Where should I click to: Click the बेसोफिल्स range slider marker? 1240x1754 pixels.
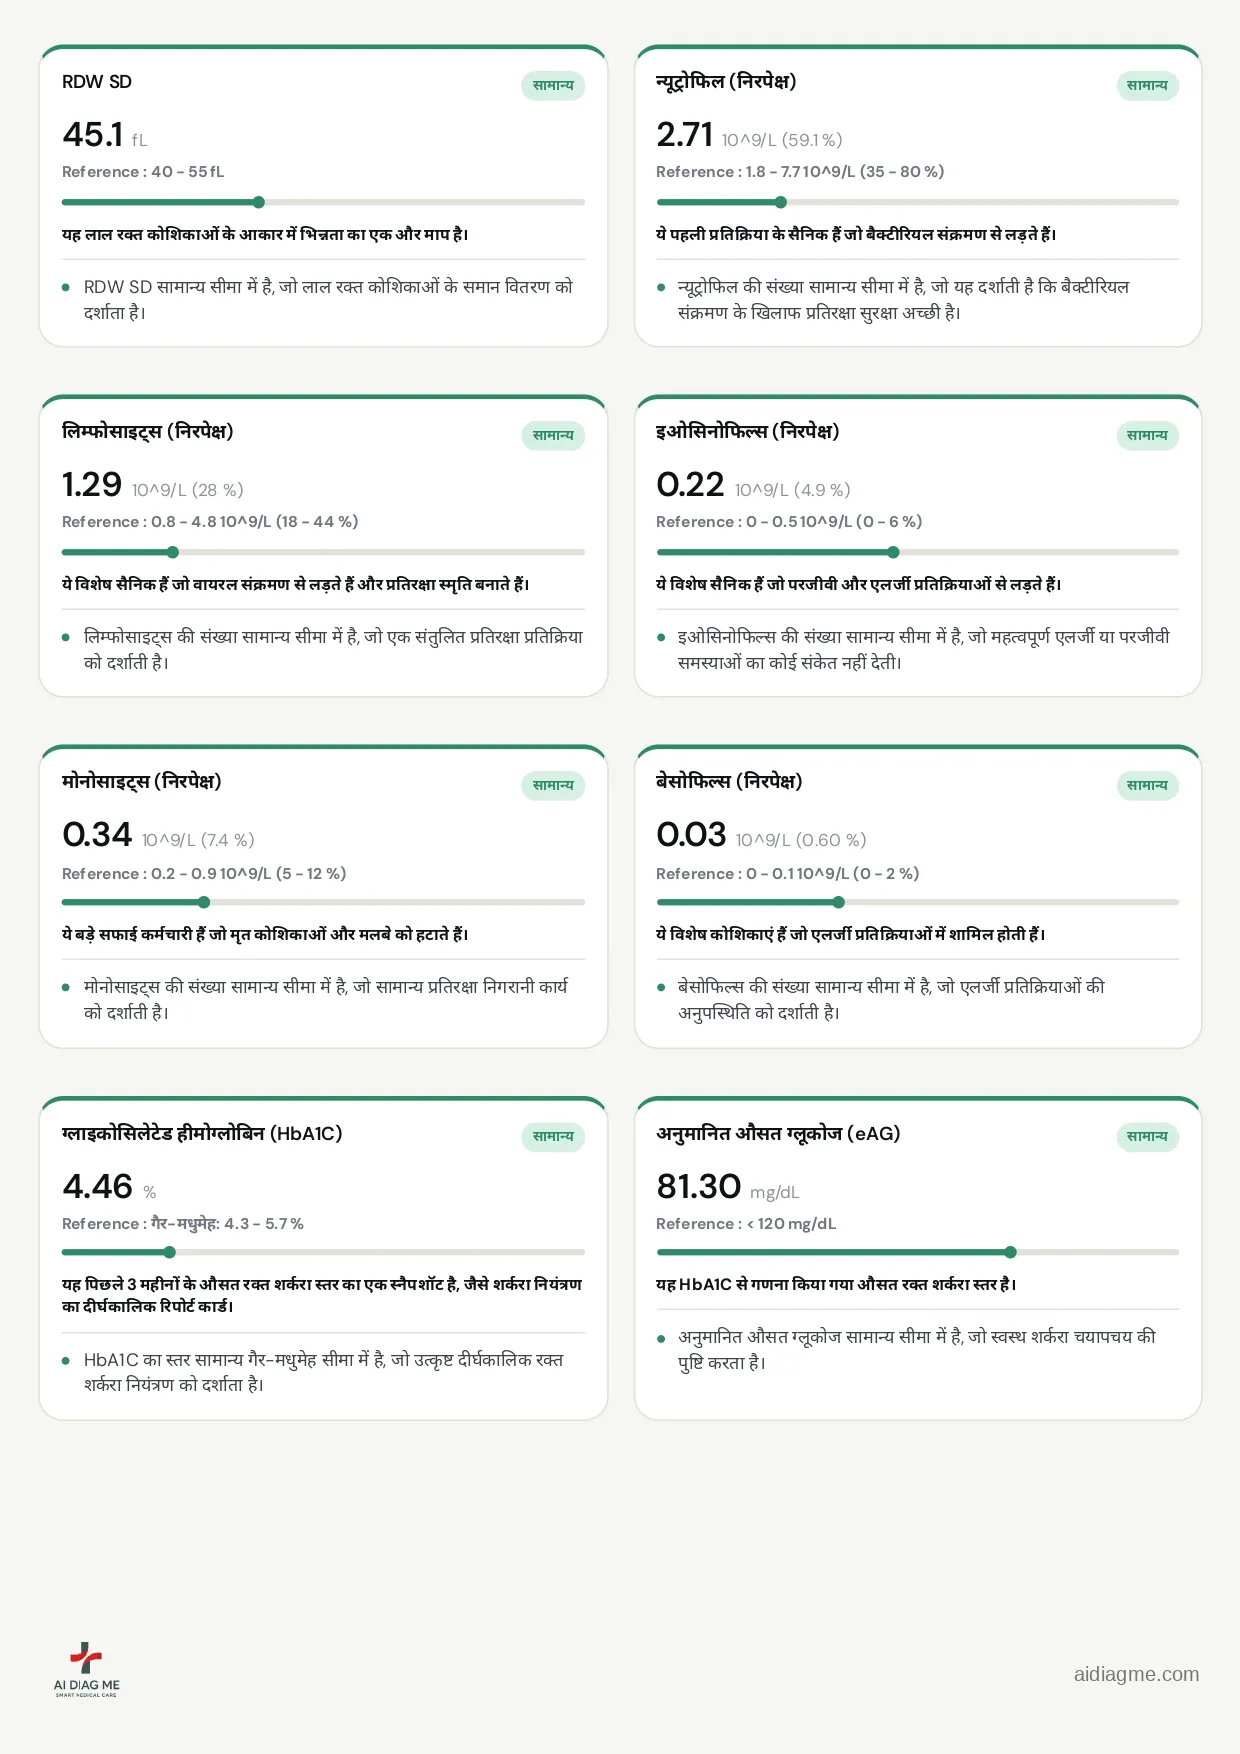click(x=838, y=902)
